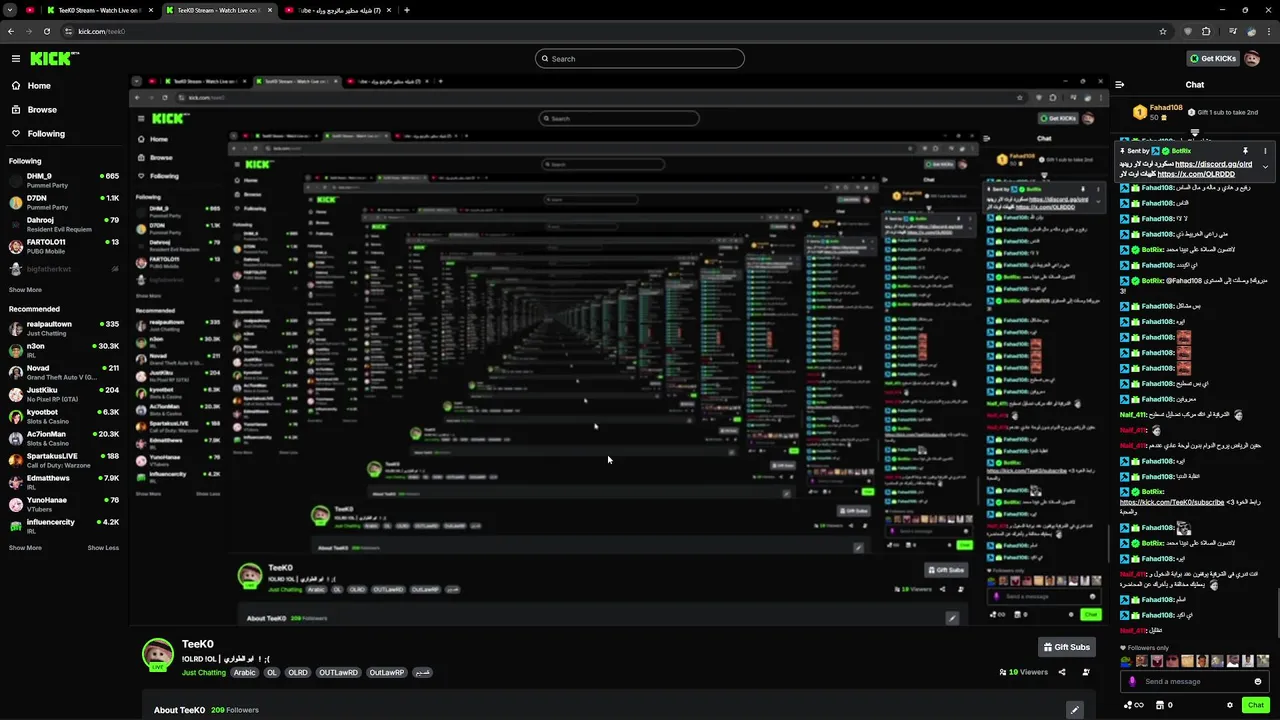The image size is (1280, 720).
Task: Click the purple chat identity icon
Action: 1132,682
